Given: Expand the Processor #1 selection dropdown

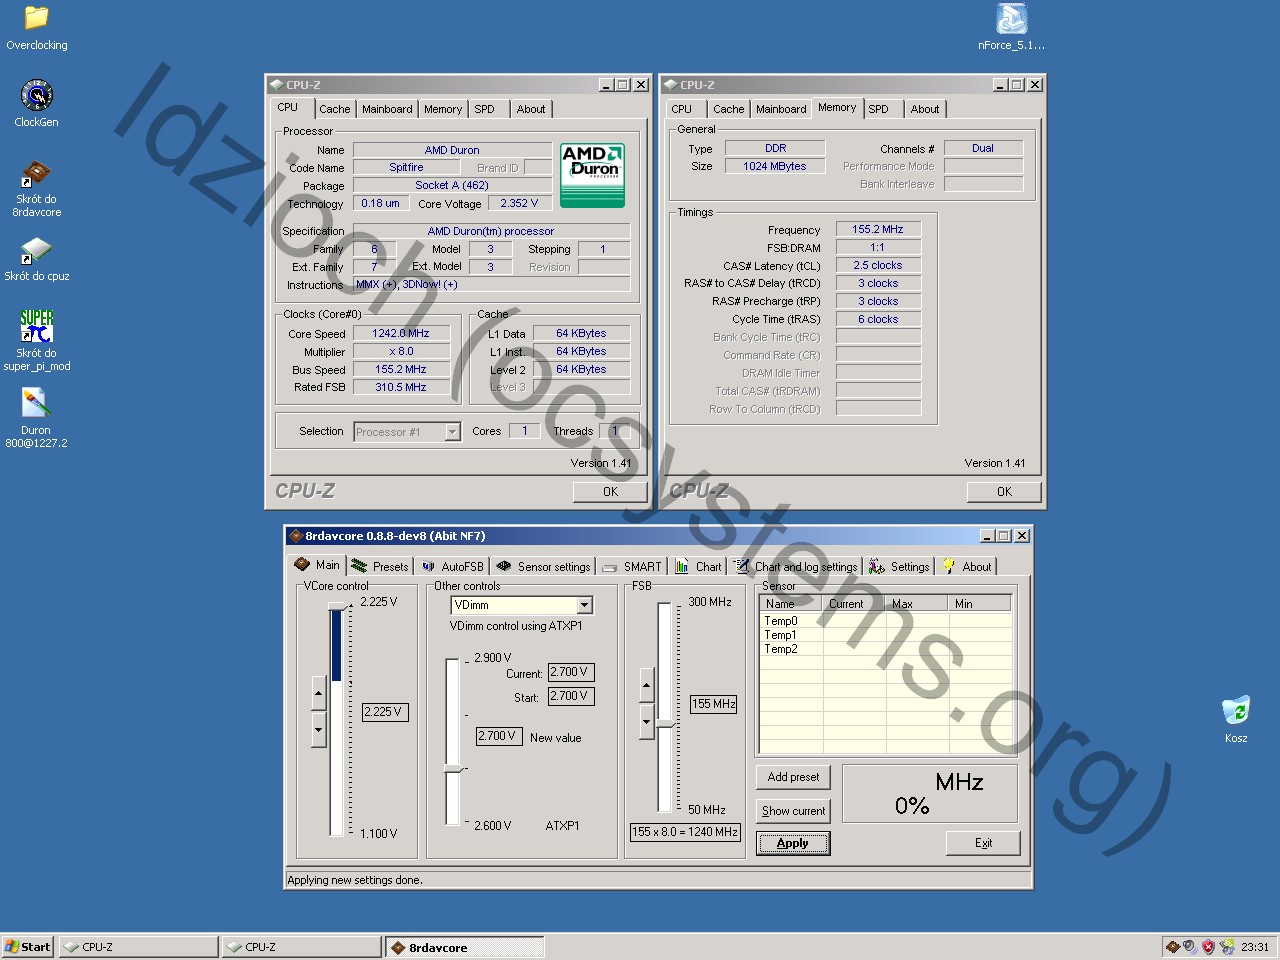Looking at the screenshot, I should point(452,432).
